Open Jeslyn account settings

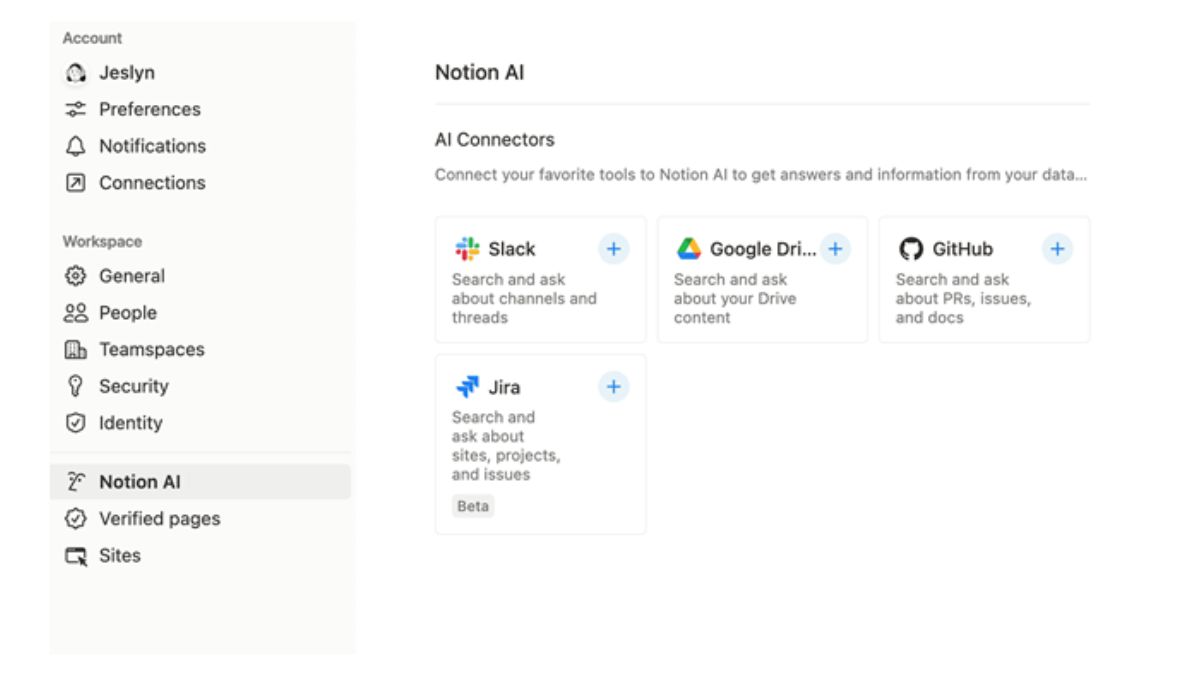click(126, 73)
